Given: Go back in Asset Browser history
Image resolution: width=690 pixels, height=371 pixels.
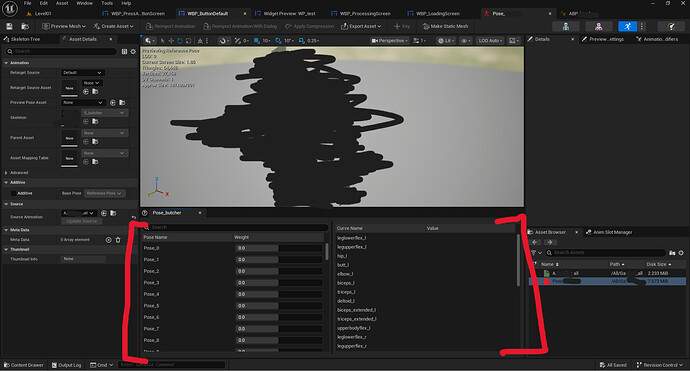Looking at the screenshot, I should tap(535, 242).
